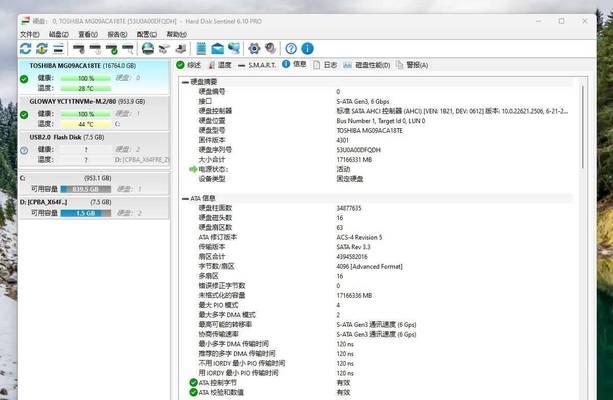Click the grey gear toolbar icon
Screen dimensions: 613x400
(271, 48)
